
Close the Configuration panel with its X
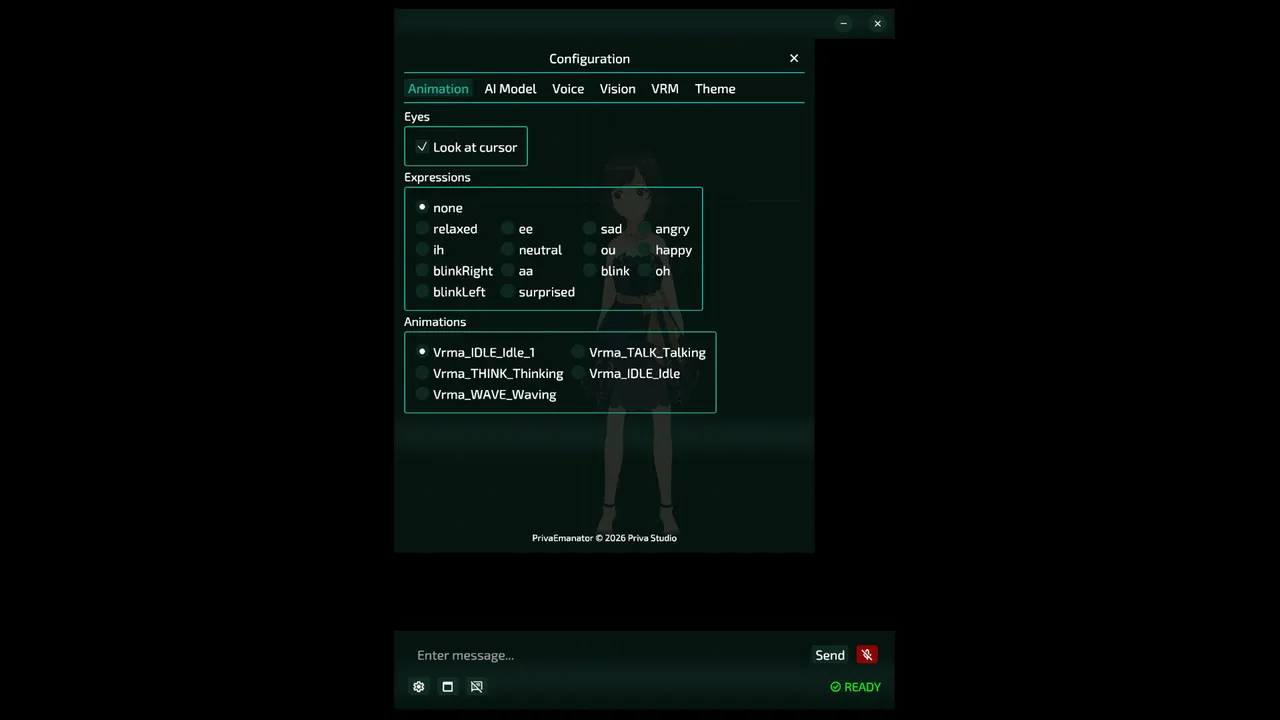[x=794, y=58]
